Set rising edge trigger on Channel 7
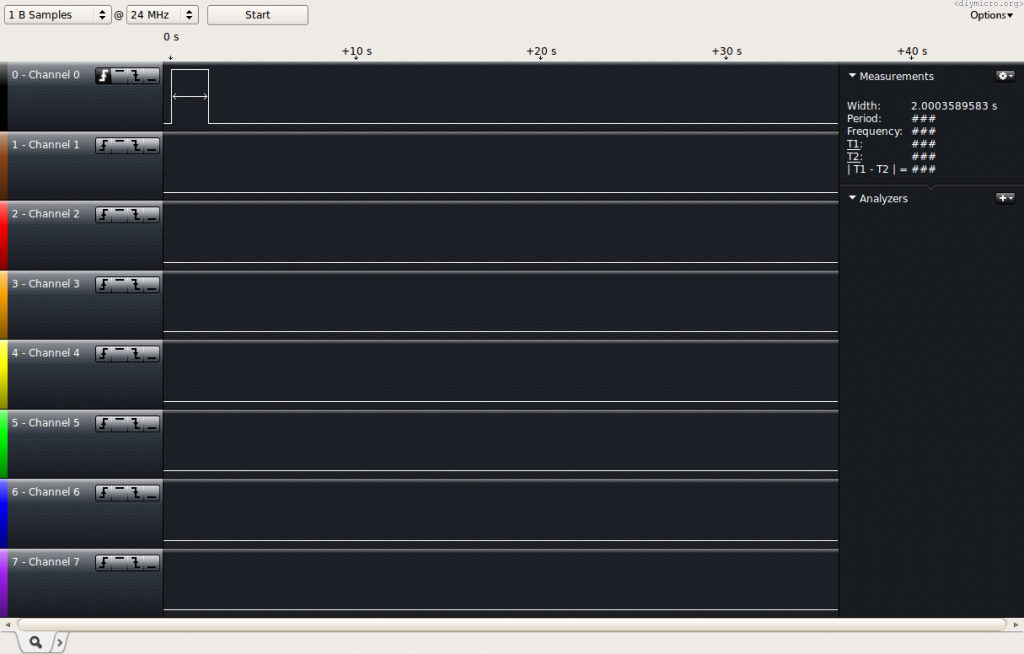1024x654 pixels. click(104, 563)
